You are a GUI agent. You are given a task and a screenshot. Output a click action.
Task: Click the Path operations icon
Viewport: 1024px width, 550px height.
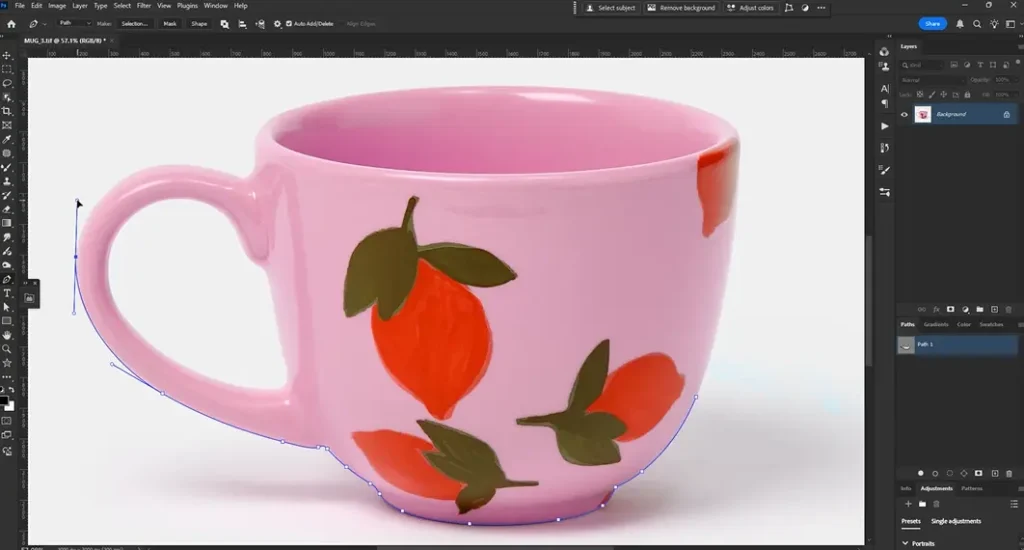click(x=225, y=23)
